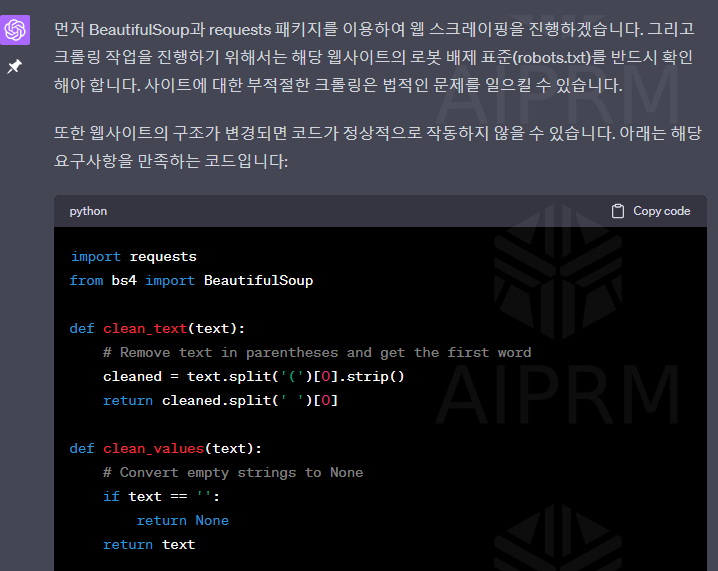Click the paragraph starting '또한 웹사이트의 구조가'
This screenshot has height=571, width=718.
pyautogui.click(x=378, y=147)
